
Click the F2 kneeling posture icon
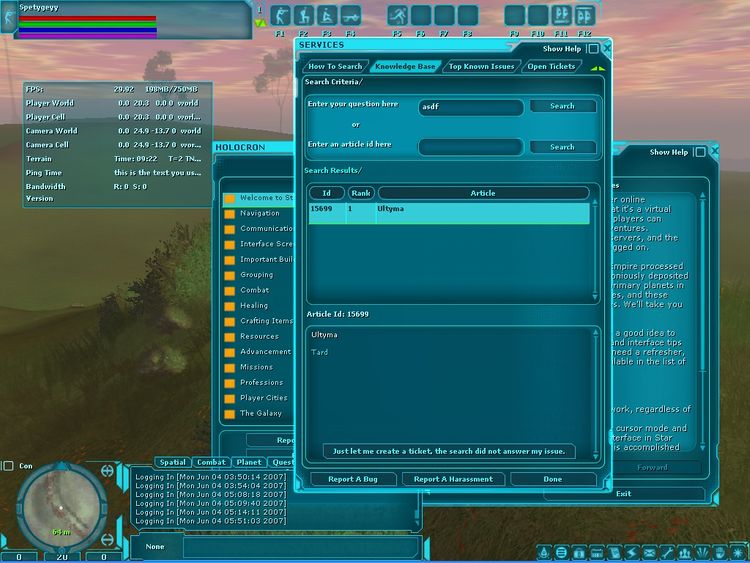(x=303, y=16)
